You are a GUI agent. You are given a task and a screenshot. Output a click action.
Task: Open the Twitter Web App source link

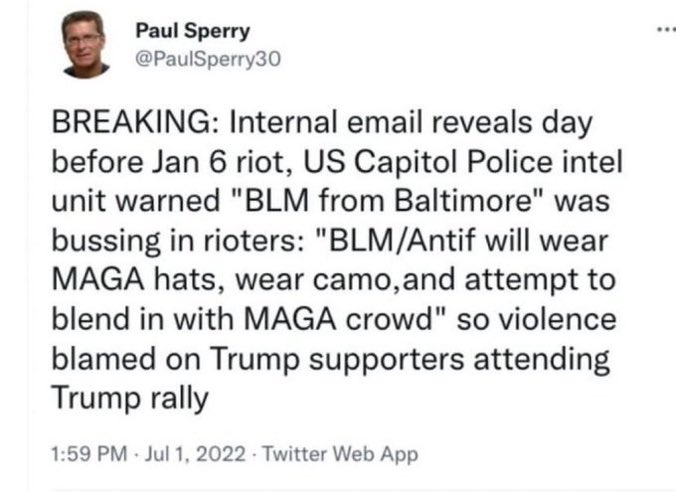(341, 453)
